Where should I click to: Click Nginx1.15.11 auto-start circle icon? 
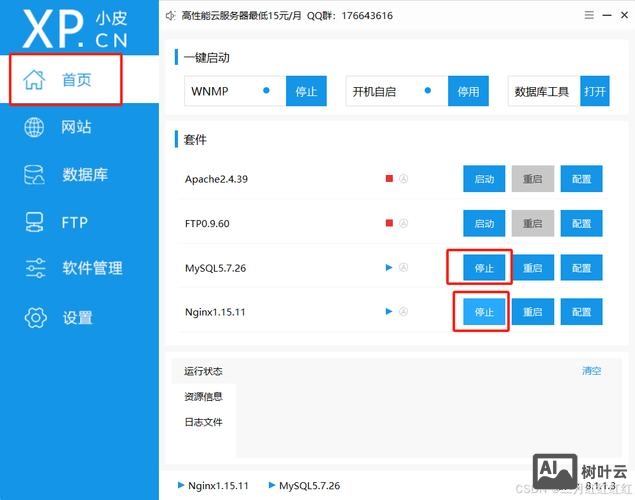[403, 311]
